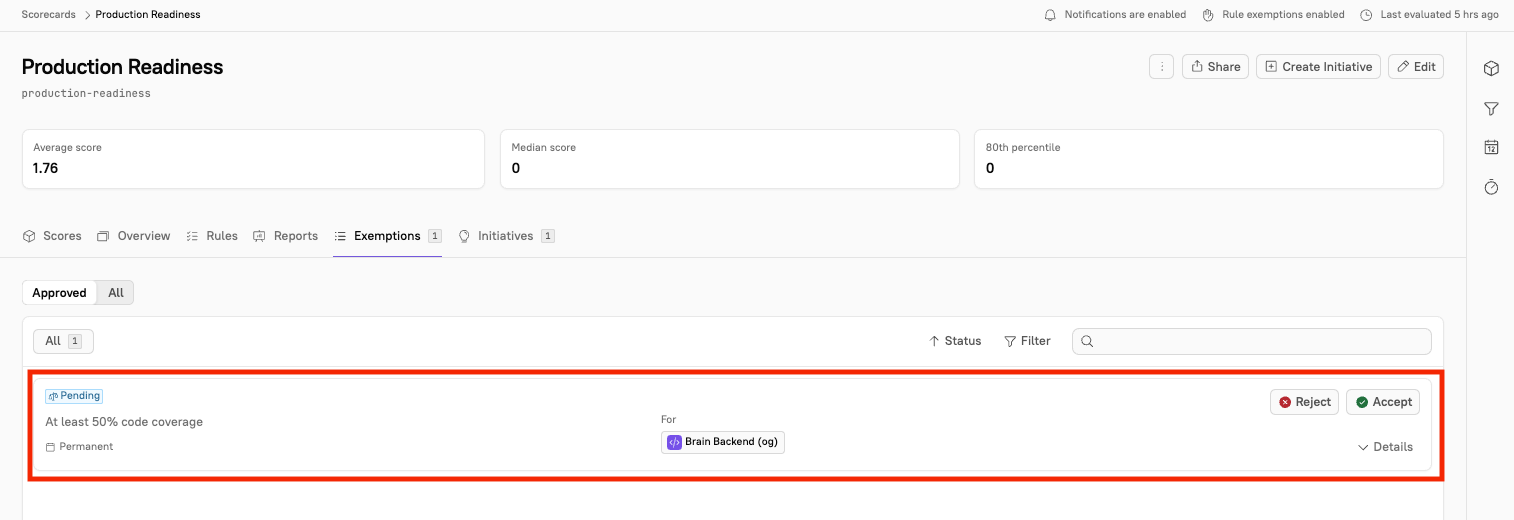The width and height of the screenshot is (1514, 520).
Task: Open the Reports tab
Action: coord(285,236)
